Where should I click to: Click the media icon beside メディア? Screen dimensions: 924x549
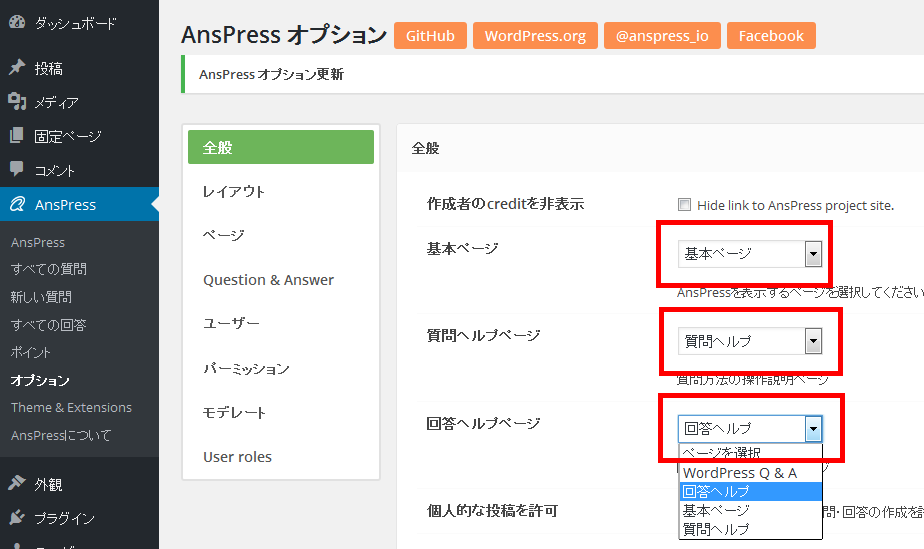[17, 101]
